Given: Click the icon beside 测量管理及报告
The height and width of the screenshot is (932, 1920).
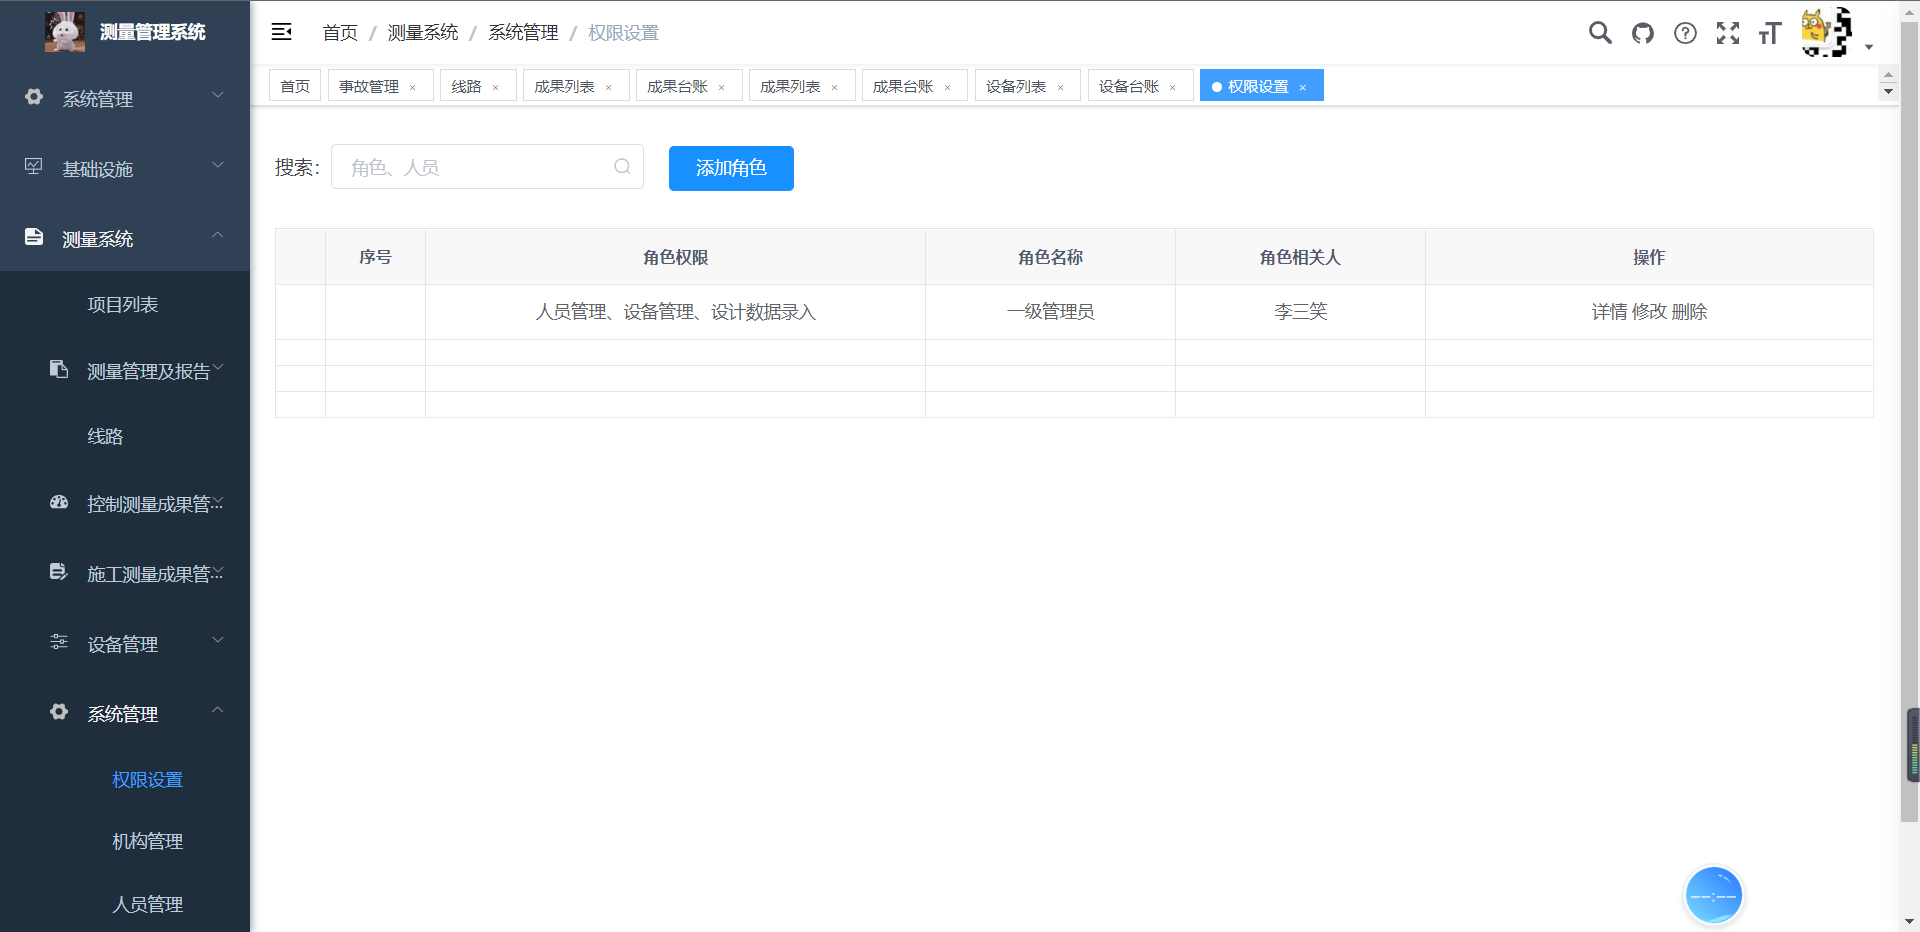Looking at the screenshot, I should (59, 369).
